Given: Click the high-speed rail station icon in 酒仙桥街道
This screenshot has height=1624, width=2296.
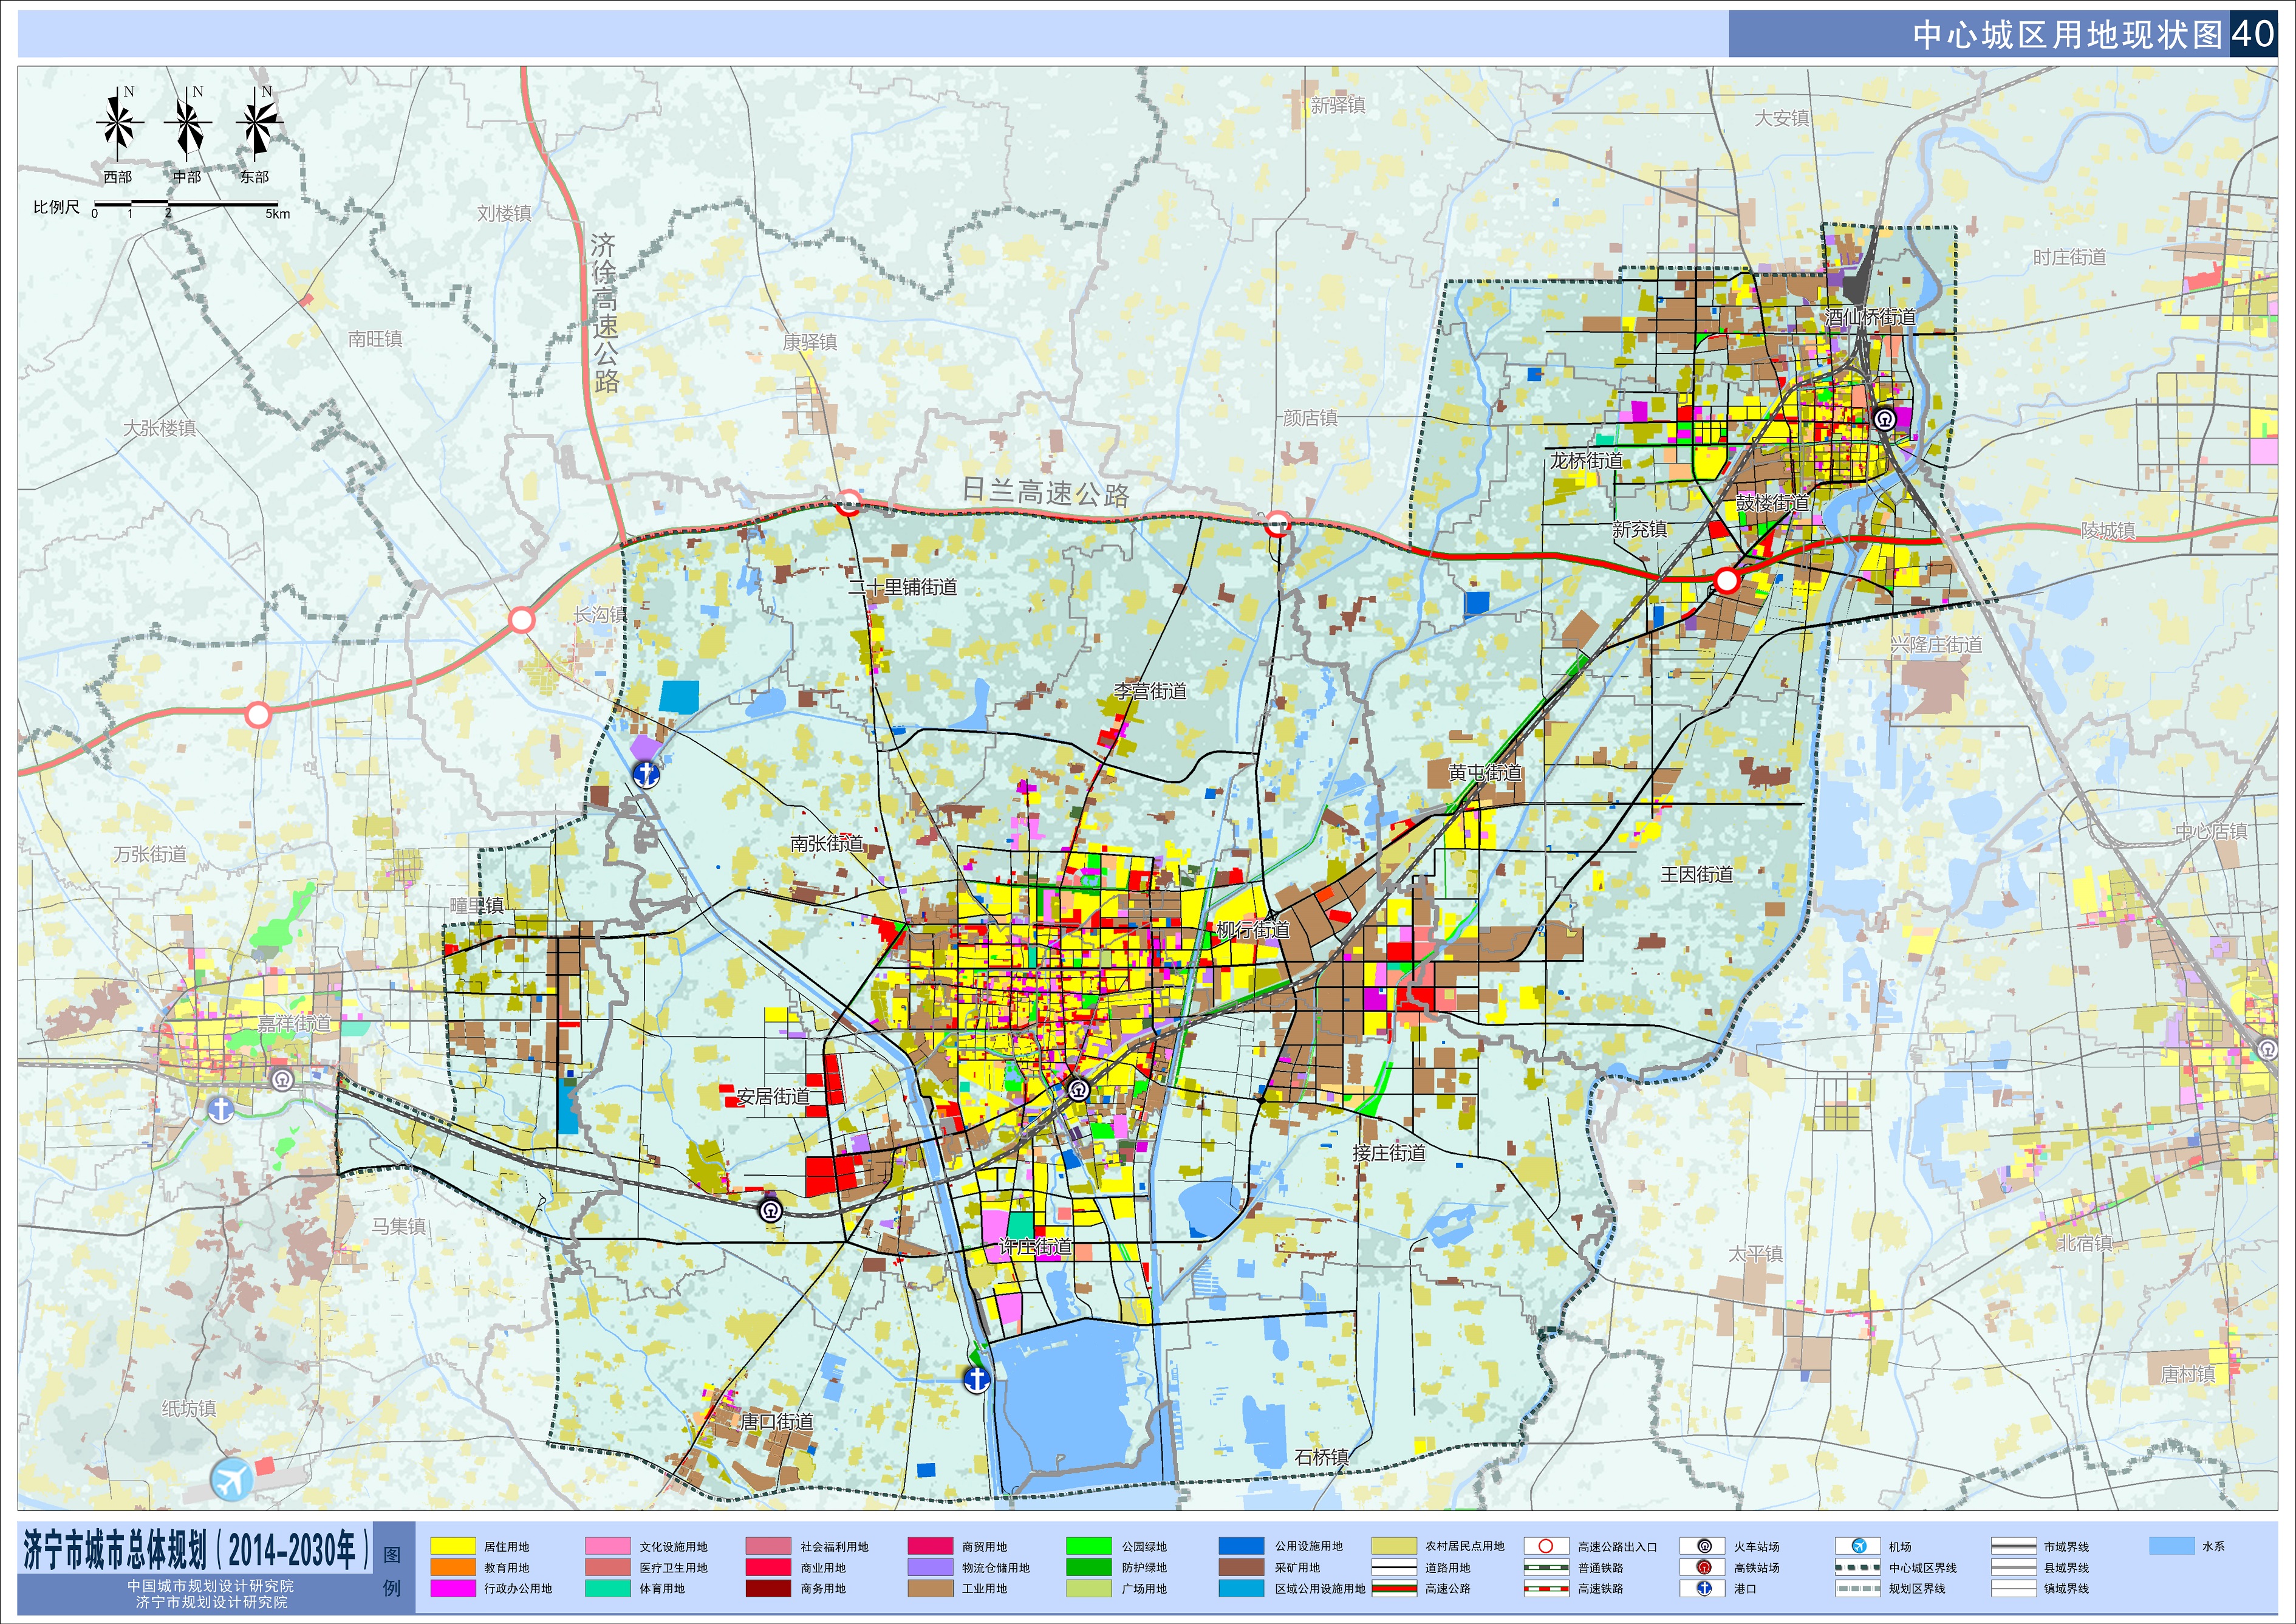Looking at the screenshot, I should click(1884, 419).
